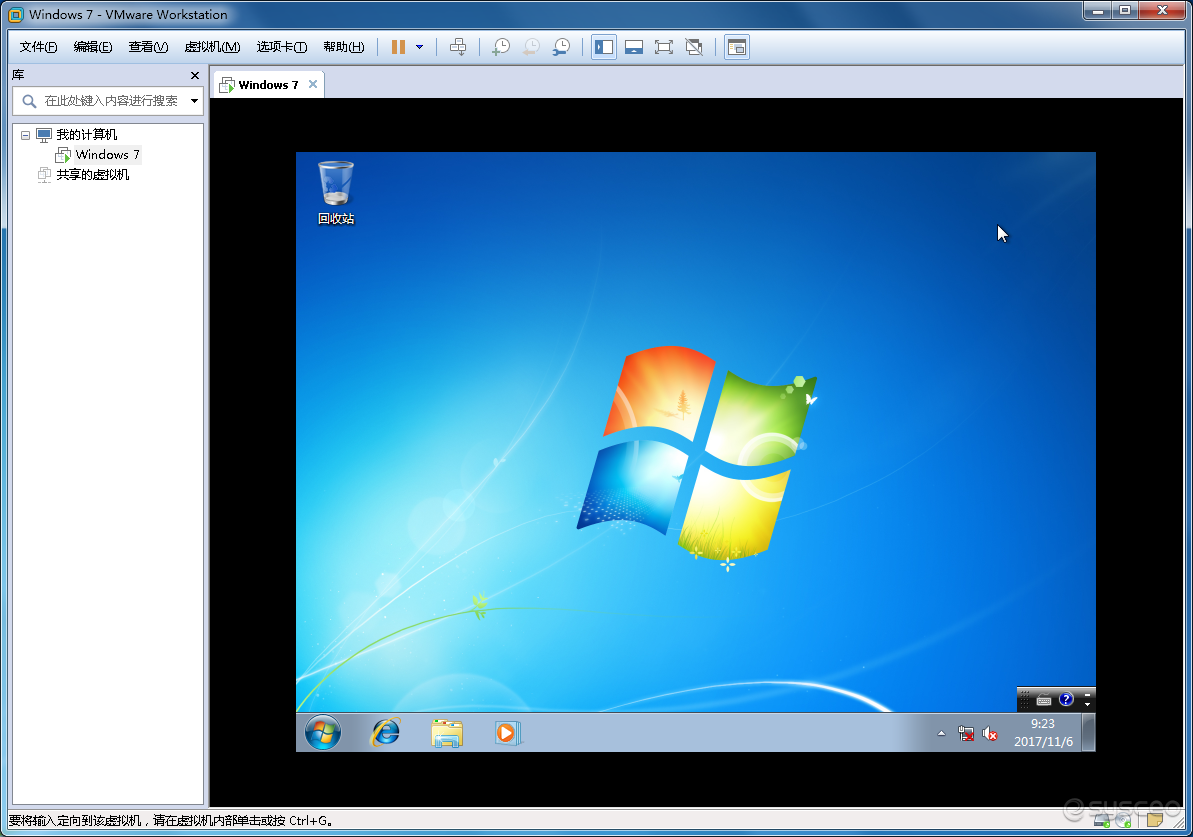Pause the virtual machine with the orange pause icon
1193x837 pixels.
point(398,47)
